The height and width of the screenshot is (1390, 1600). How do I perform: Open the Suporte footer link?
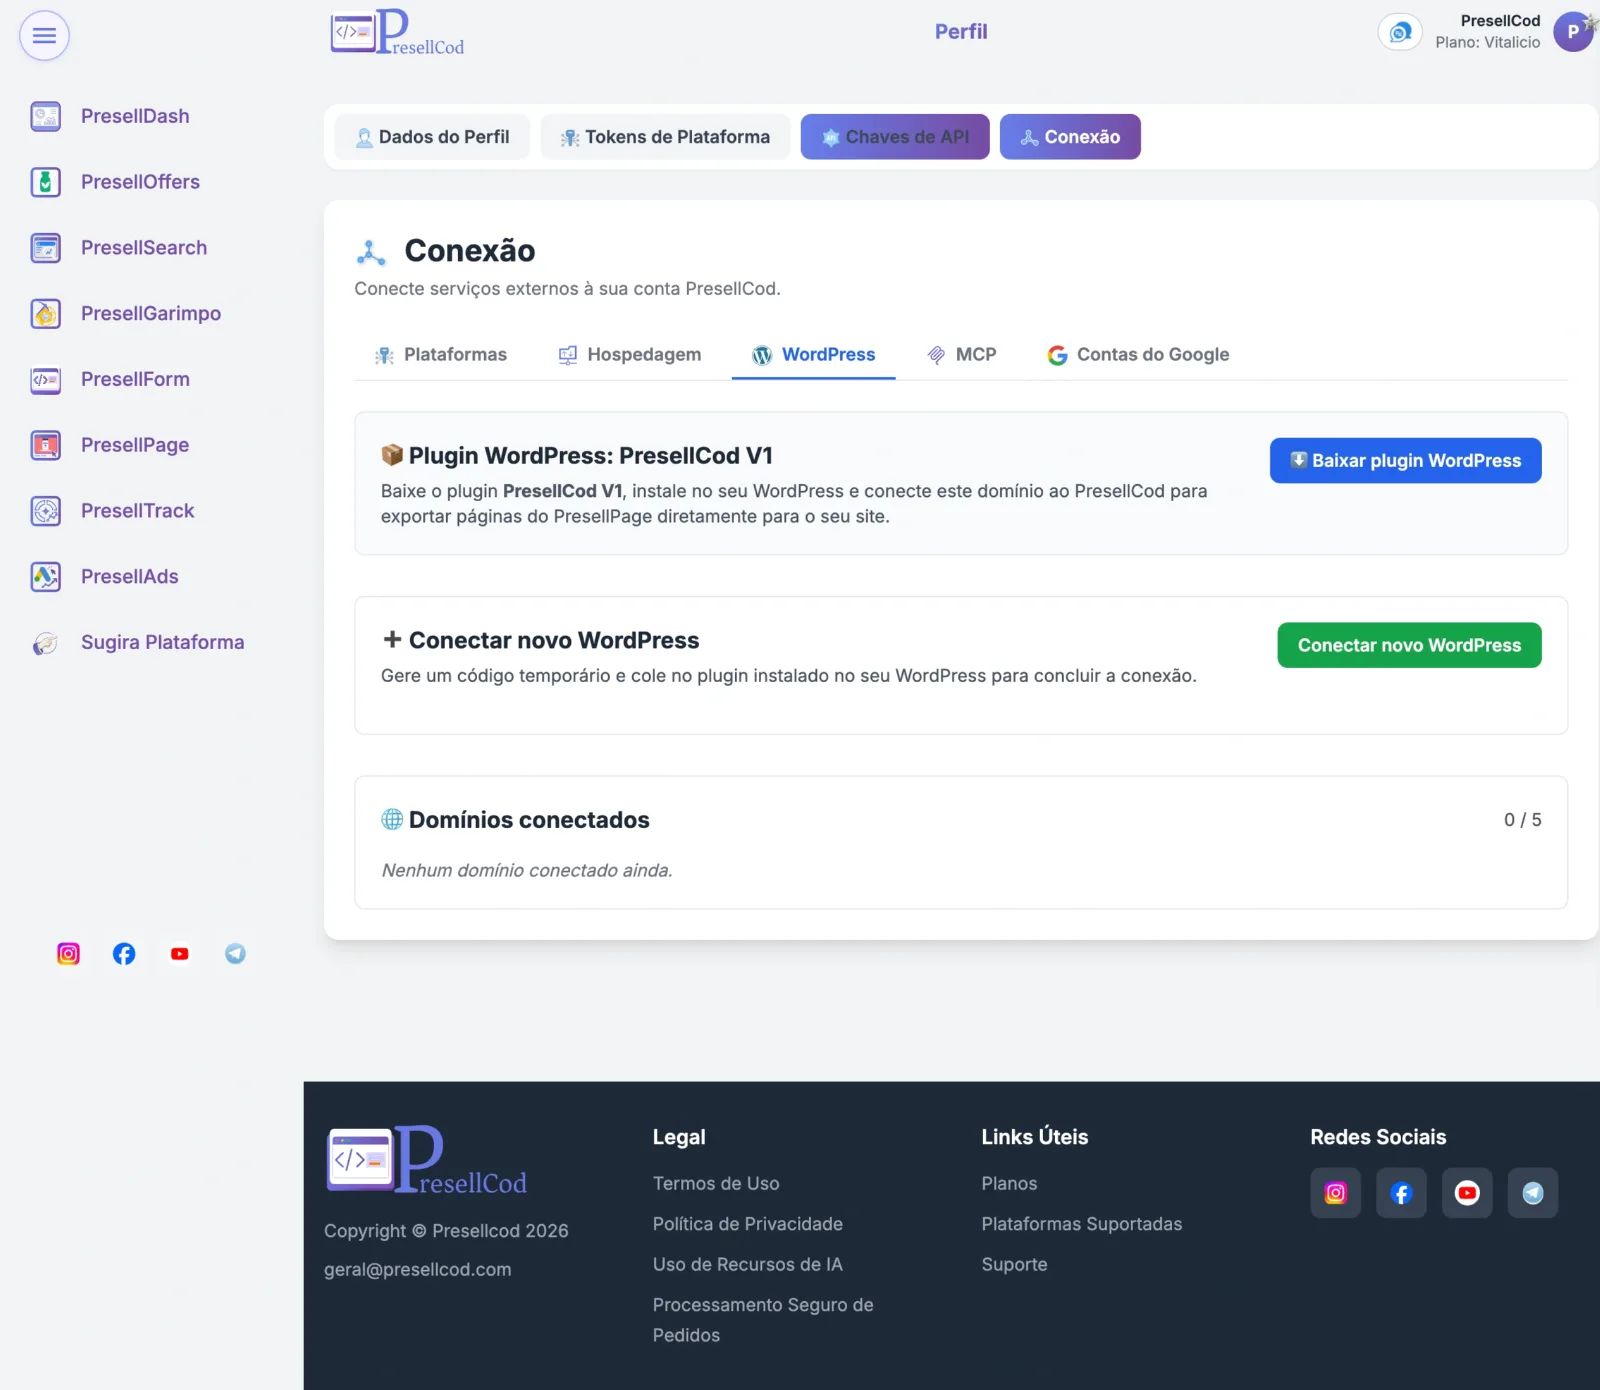[1015, 1265]
